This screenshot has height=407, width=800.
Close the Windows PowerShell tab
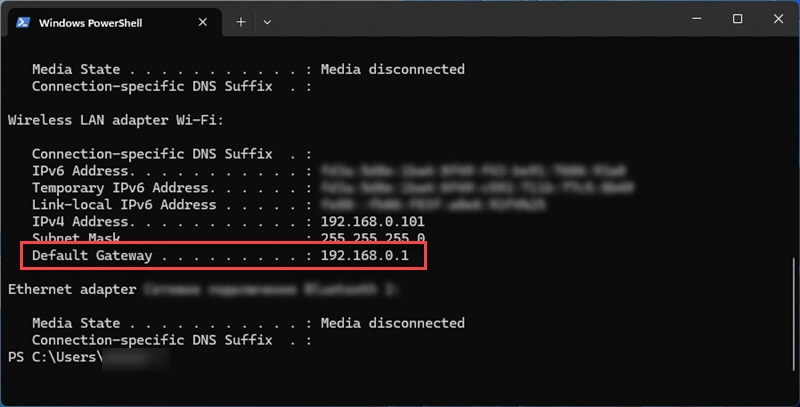point(203,22)
